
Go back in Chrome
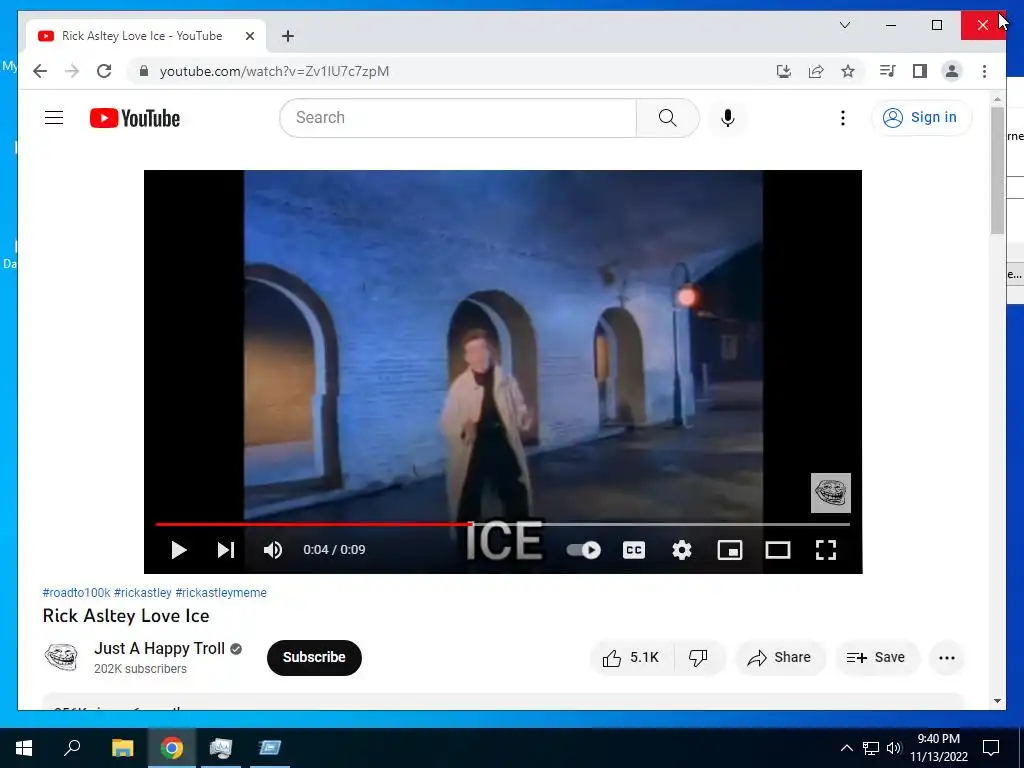40,71
